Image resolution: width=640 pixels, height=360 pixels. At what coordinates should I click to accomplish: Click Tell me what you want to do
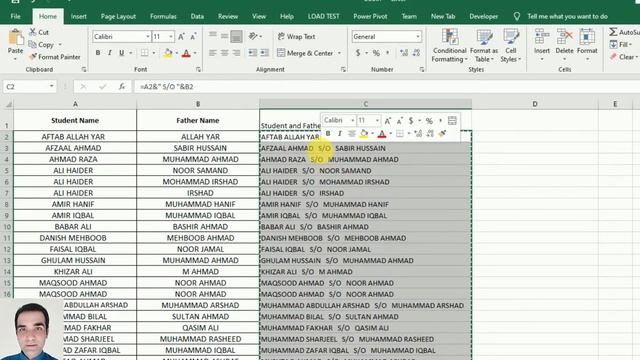point(567,16)
